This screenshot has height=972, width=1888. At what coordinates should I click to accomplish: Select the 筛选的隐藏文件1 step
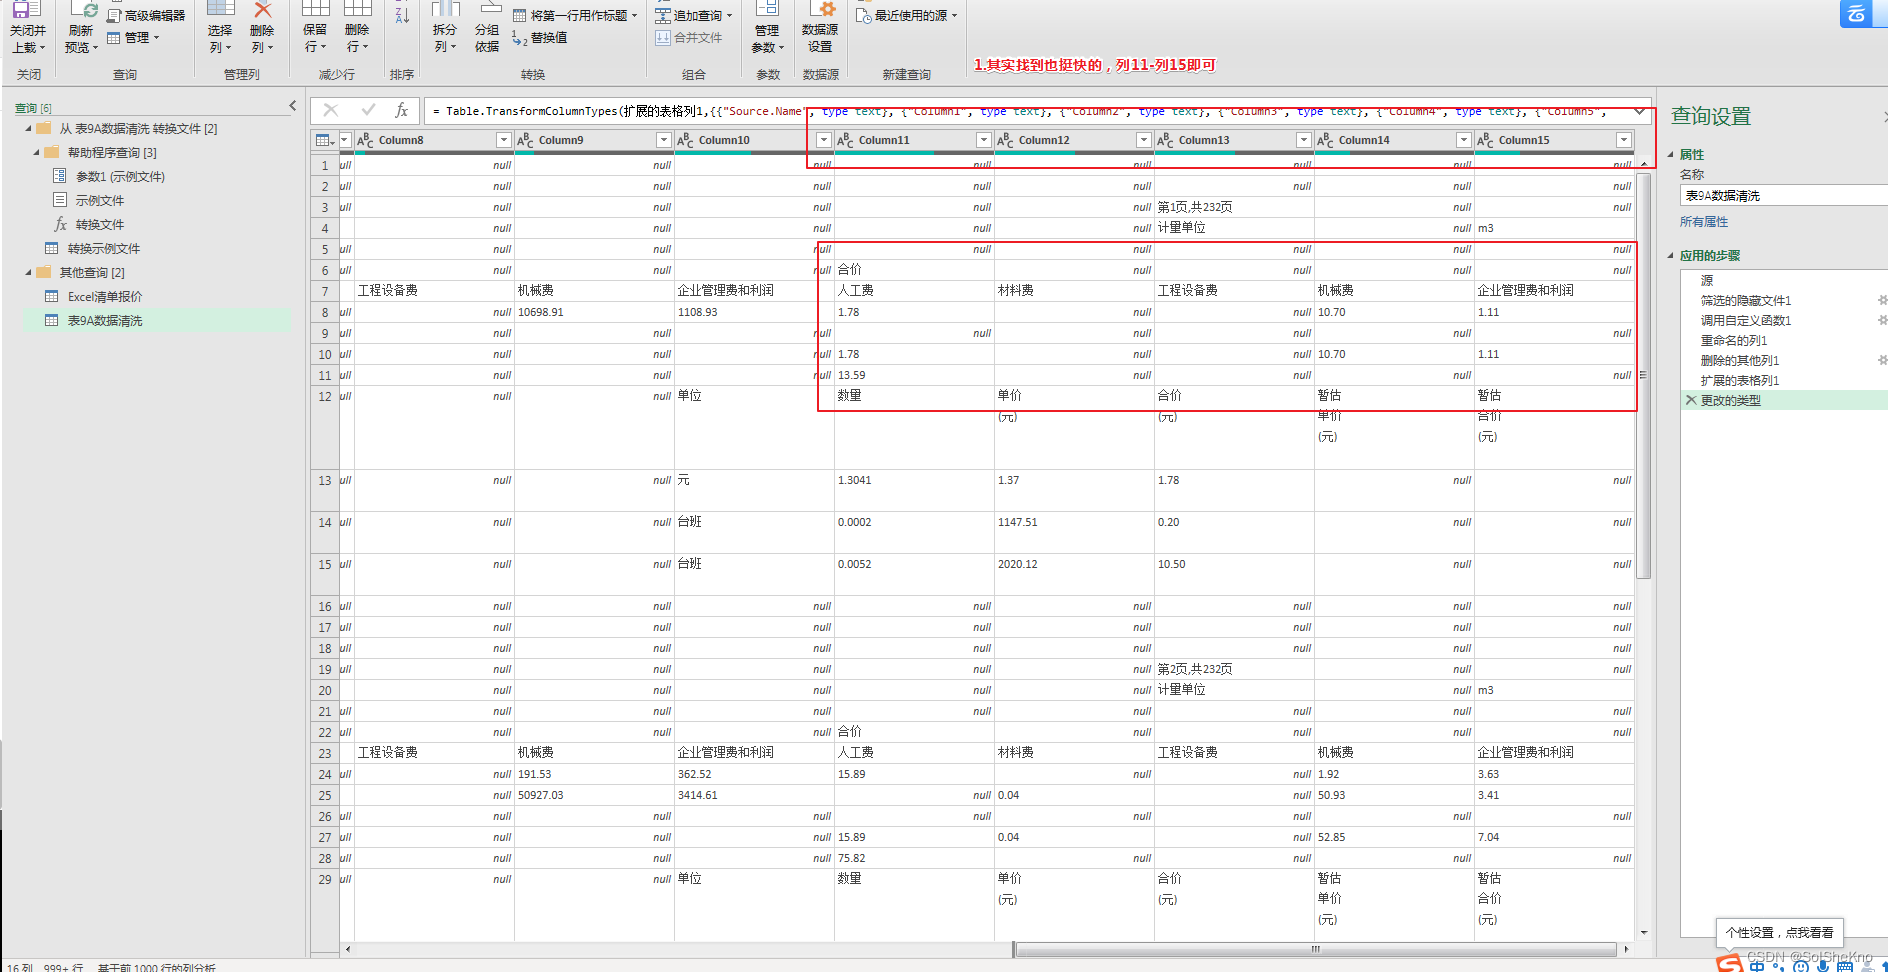[x=1746, y=301]
